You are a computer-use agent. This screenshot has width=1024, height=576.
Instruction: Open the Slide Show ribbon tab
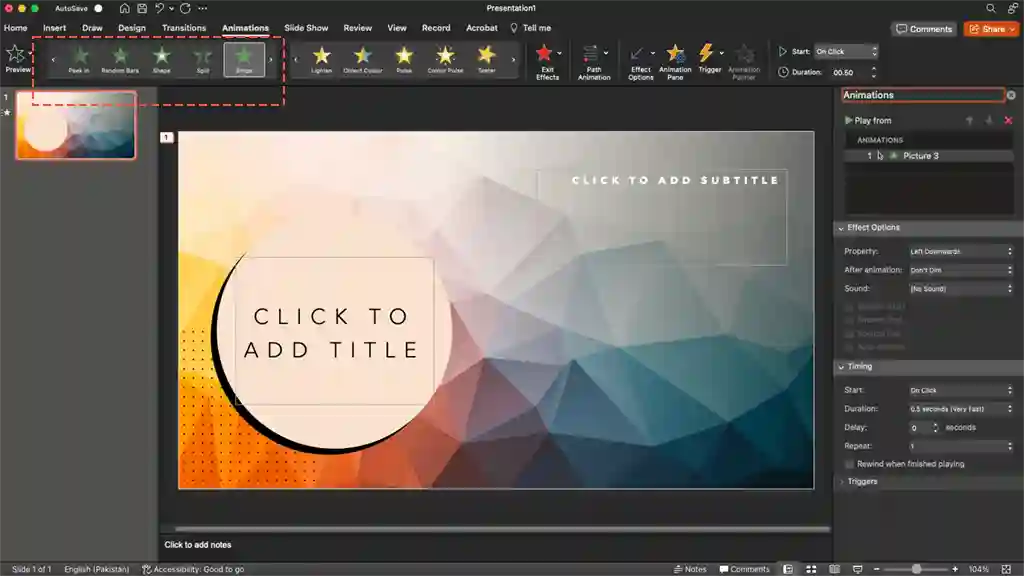coord(306,28)
